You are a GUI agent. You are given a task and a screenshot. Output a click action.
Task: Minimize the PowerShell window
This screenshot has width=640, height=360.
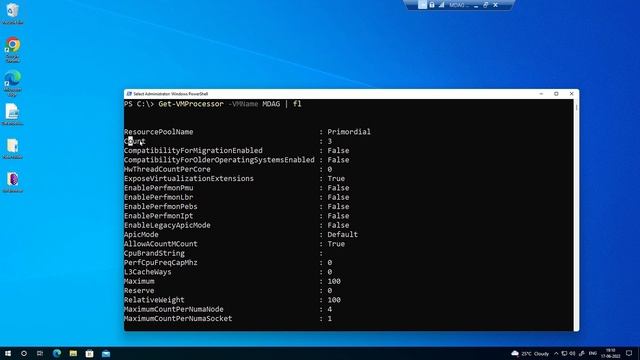pos(541,94)
